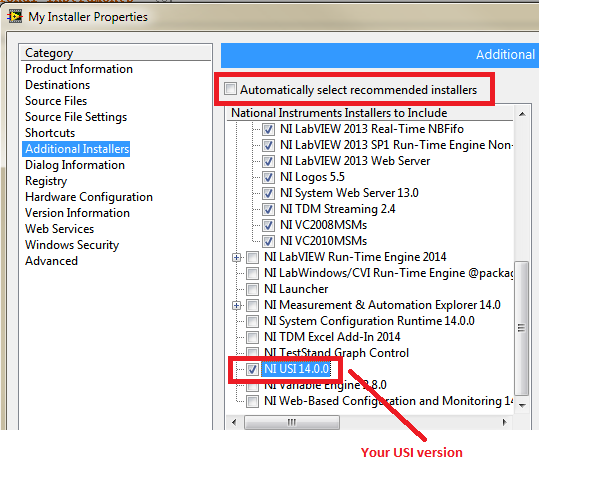Image resolution: width=615 pixels, height=488 pixels.
Task: Select NI TDM Excel Add-In 2014 row text
Action: [332, 337]
